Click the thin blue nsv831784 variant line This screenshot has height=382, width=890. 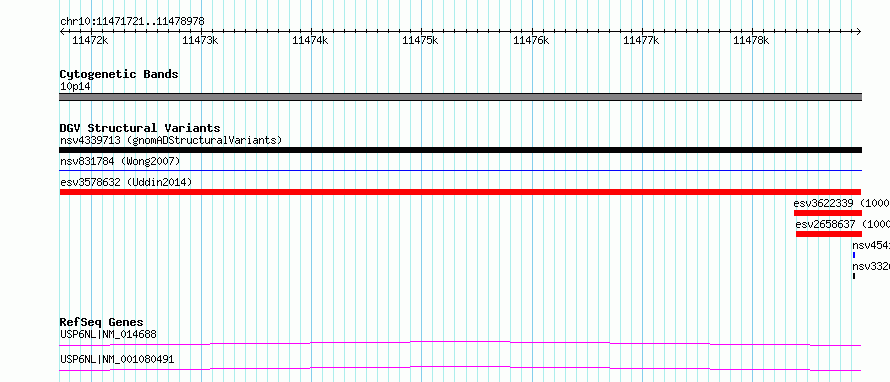(x=460, y=170)
